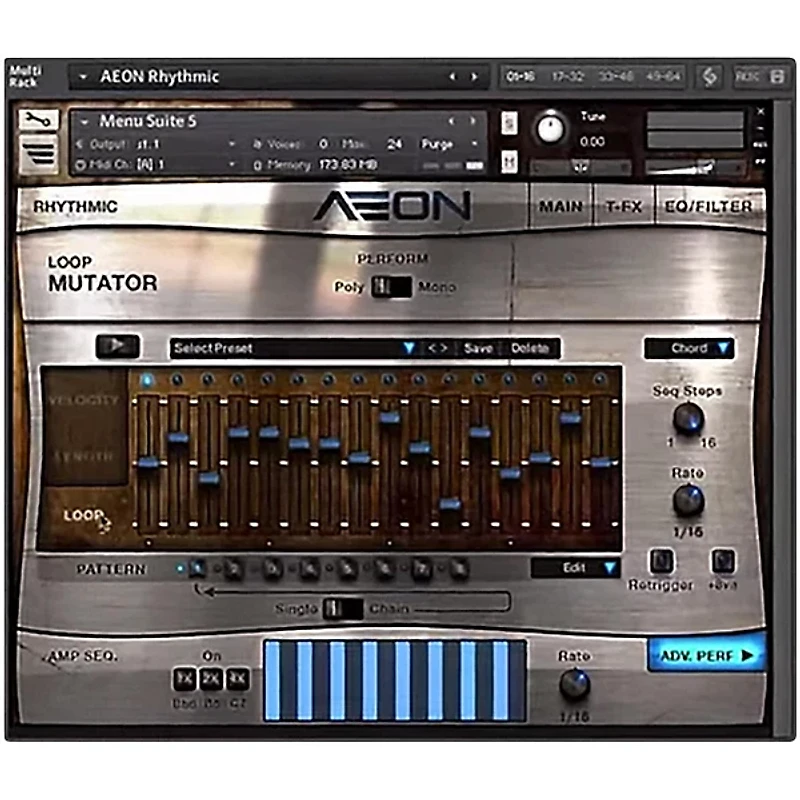Save the current sequencer preset
Viewport: 800px width, 800px height.
coord(478,348)
